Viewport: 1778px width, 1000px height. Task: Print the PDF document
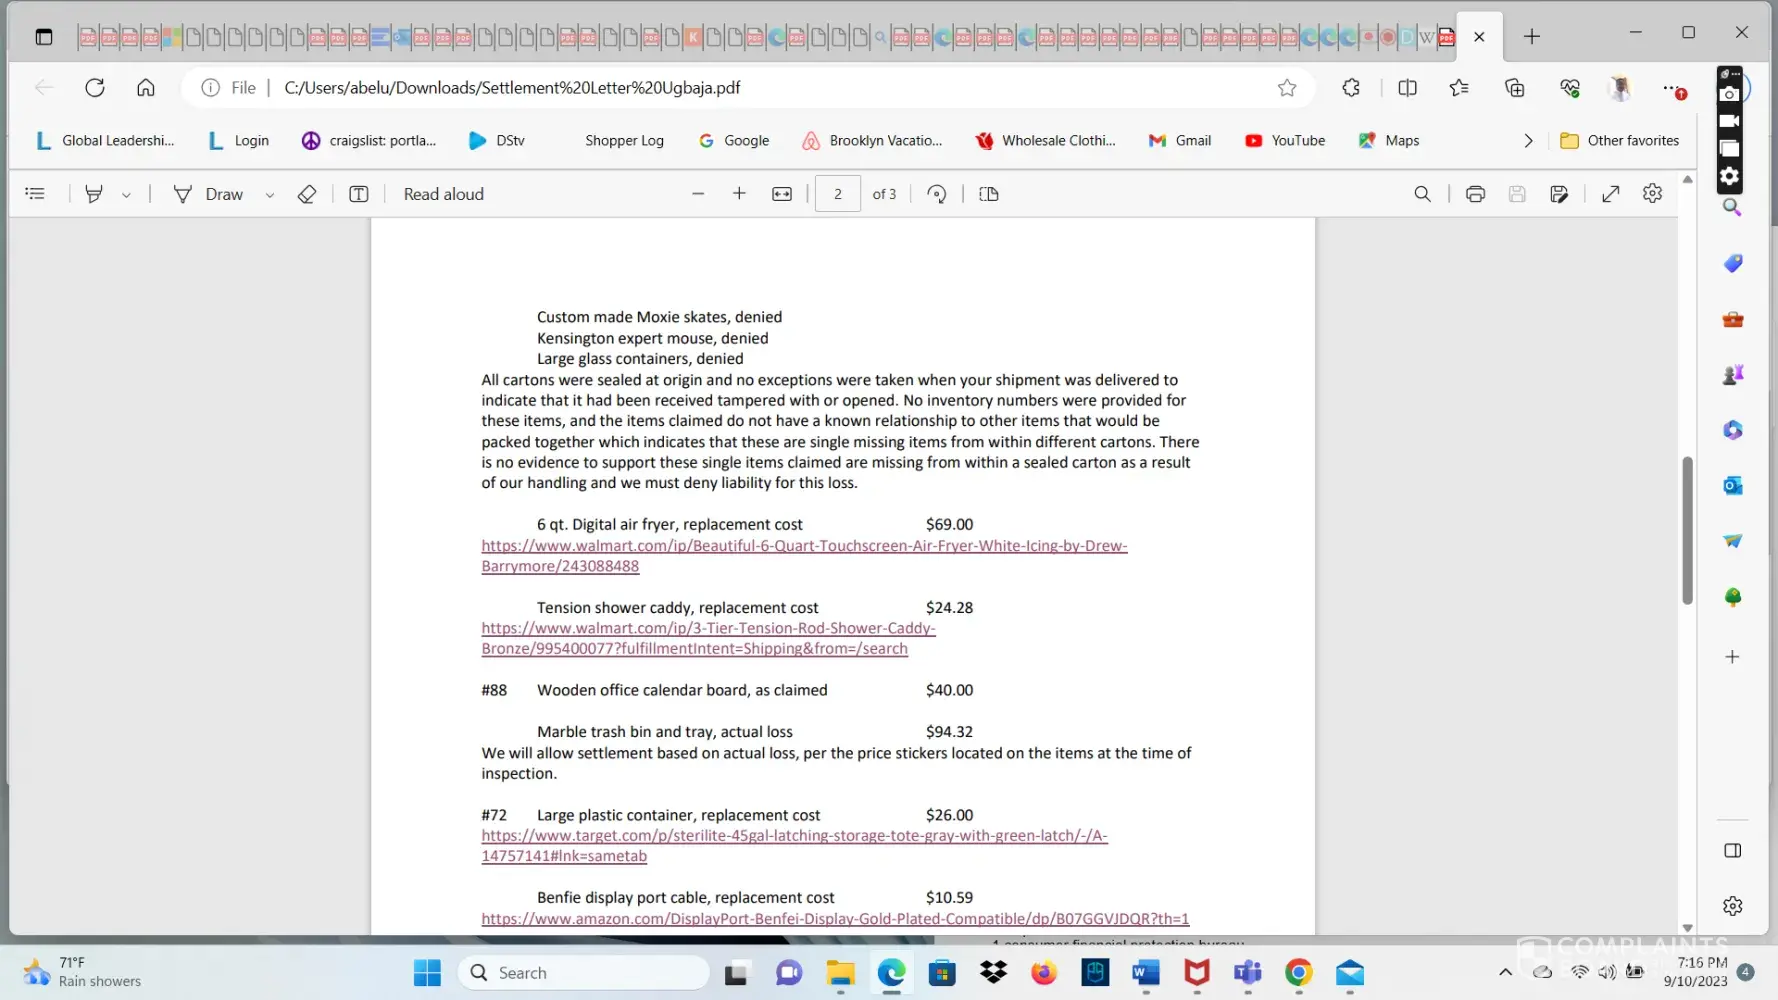tap(1475, 194)
